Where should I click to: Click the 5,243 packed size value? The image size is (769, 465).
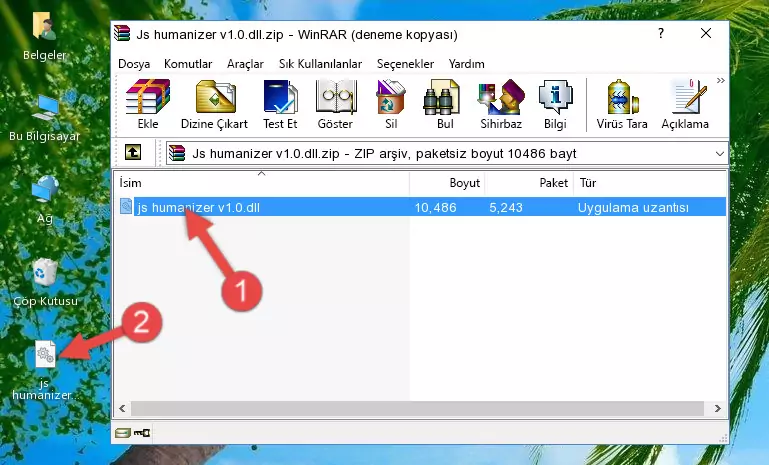[506, 207]
